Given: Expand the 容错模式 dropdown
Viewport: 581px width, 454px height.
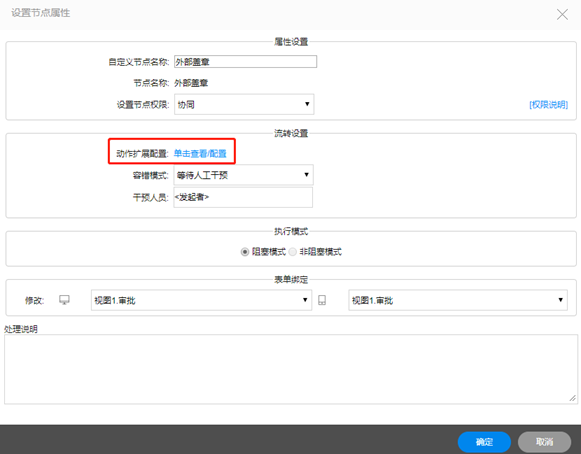Looking at the screenshot, I should (243, 175).
